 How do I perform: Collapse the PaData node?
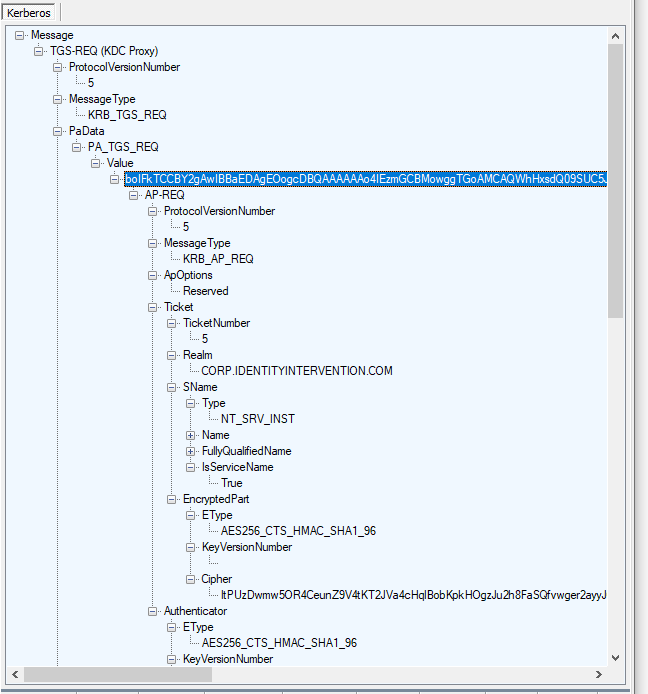point(58,131)
